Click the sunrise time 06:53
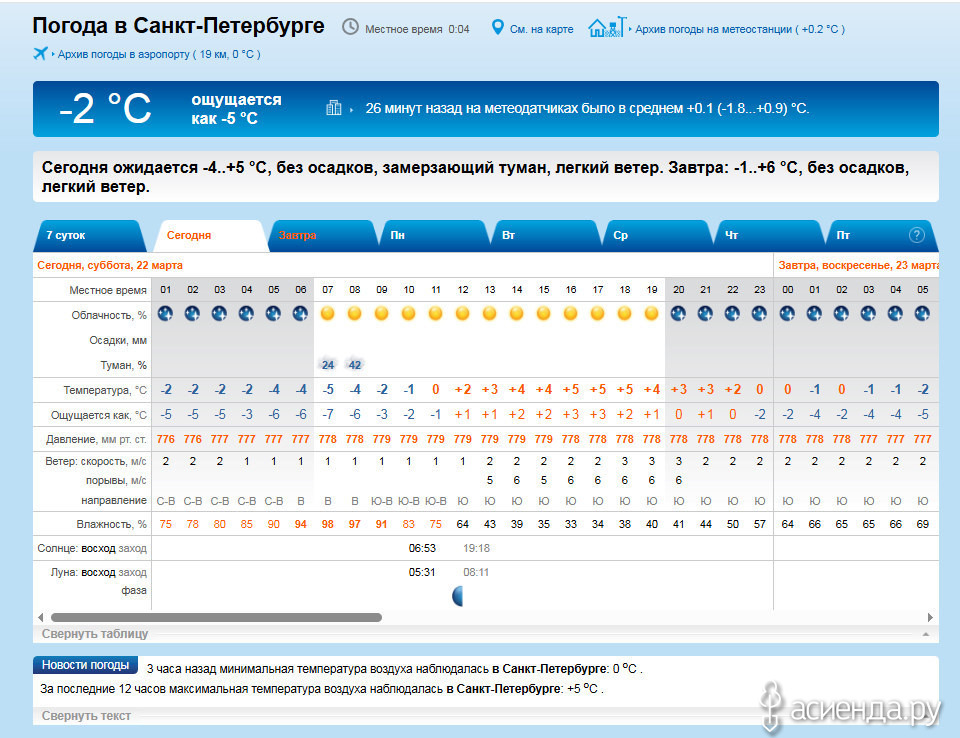The width and height of the screenshot is (960, 738). point(422,548)
